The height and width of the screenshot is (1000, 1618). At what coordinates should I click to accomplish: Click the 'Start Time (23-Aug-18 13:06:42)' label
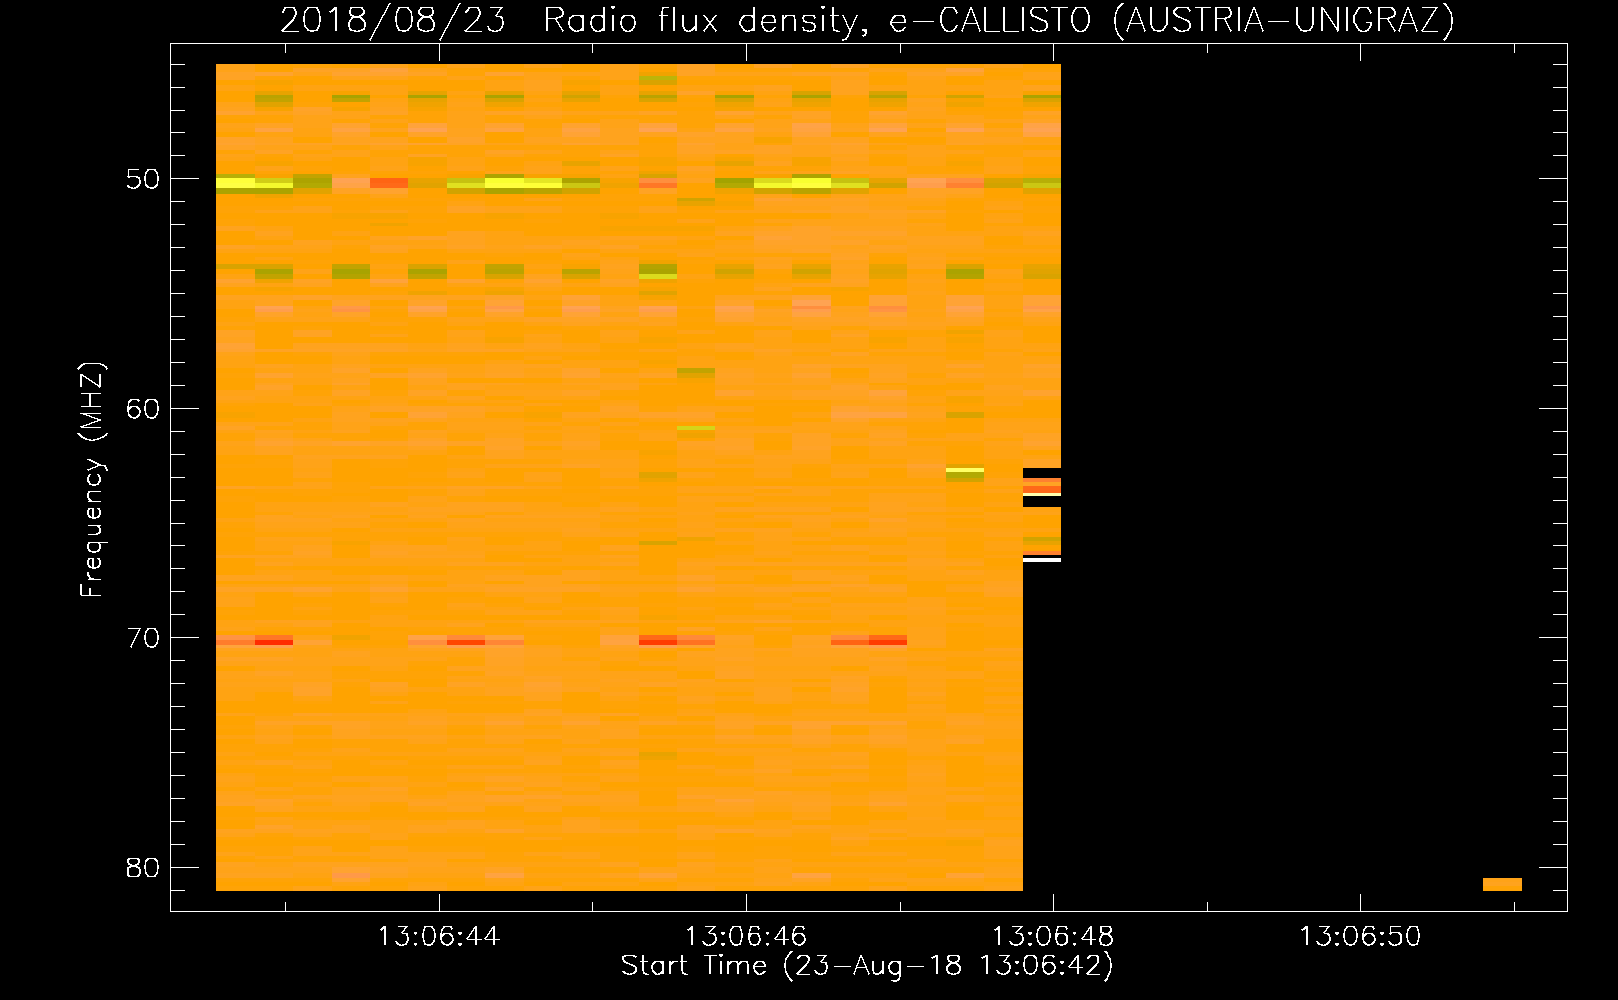click(x=867, y=966)
